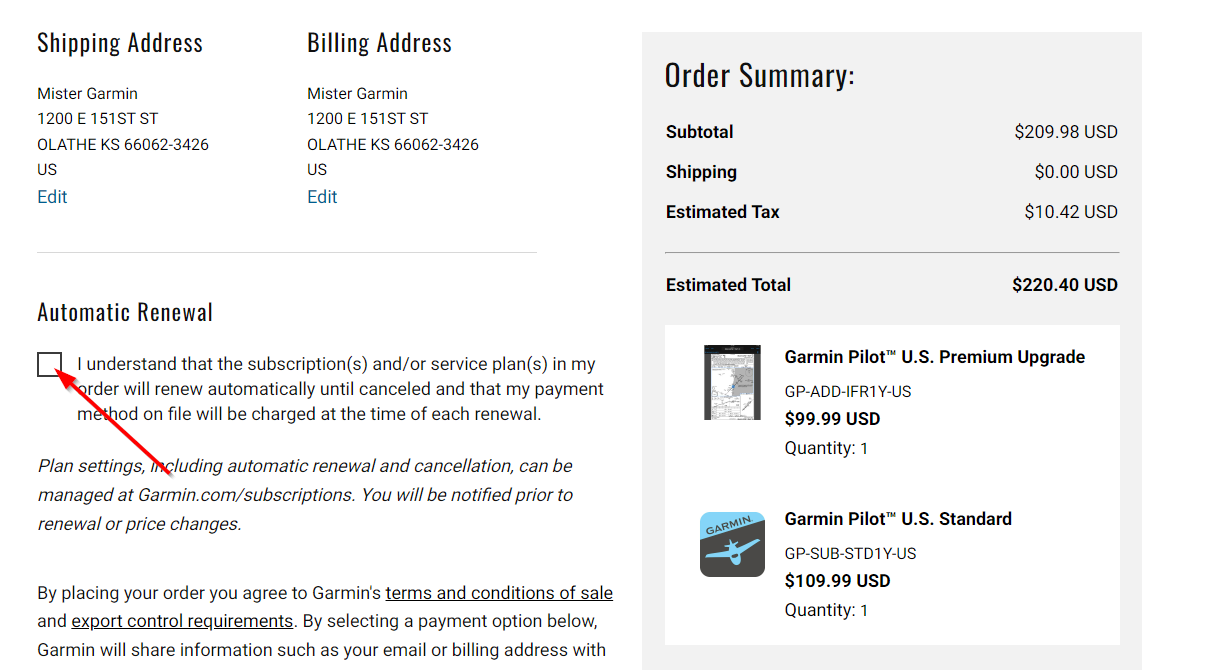
Task: Edit the shipping address
Action: pyautogui.click(x=52, y=197)
